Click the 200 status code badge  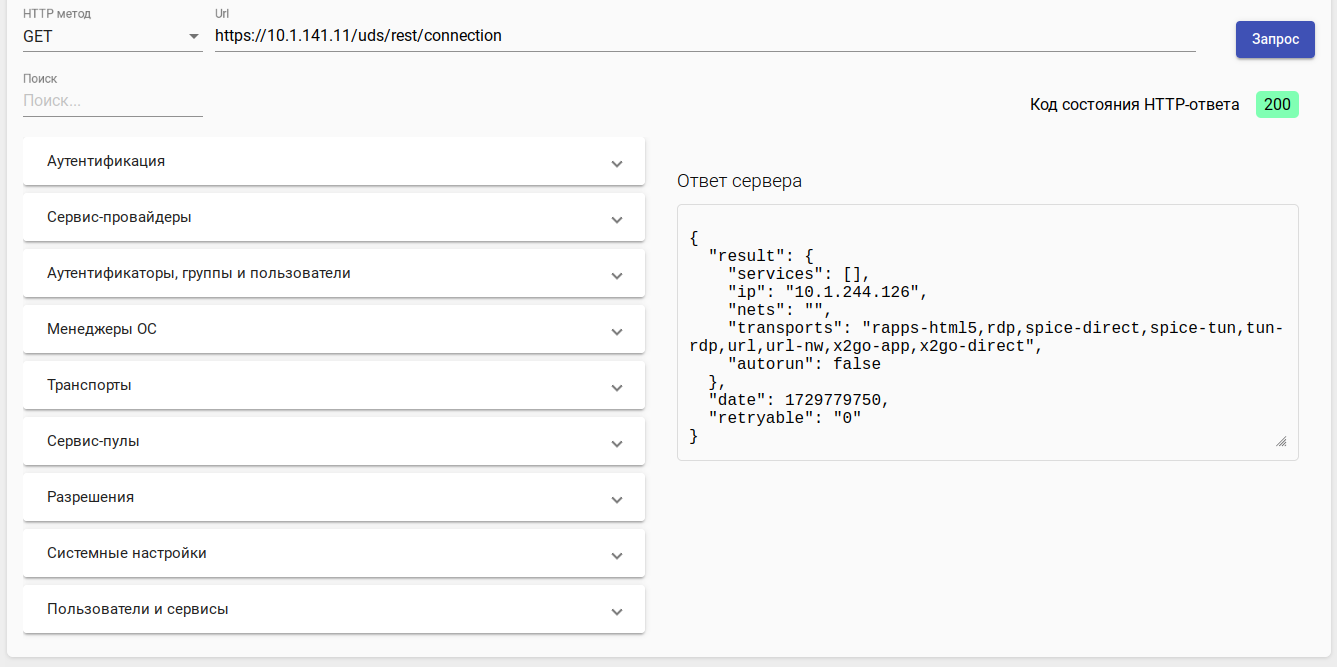[x=1277, y=105]
